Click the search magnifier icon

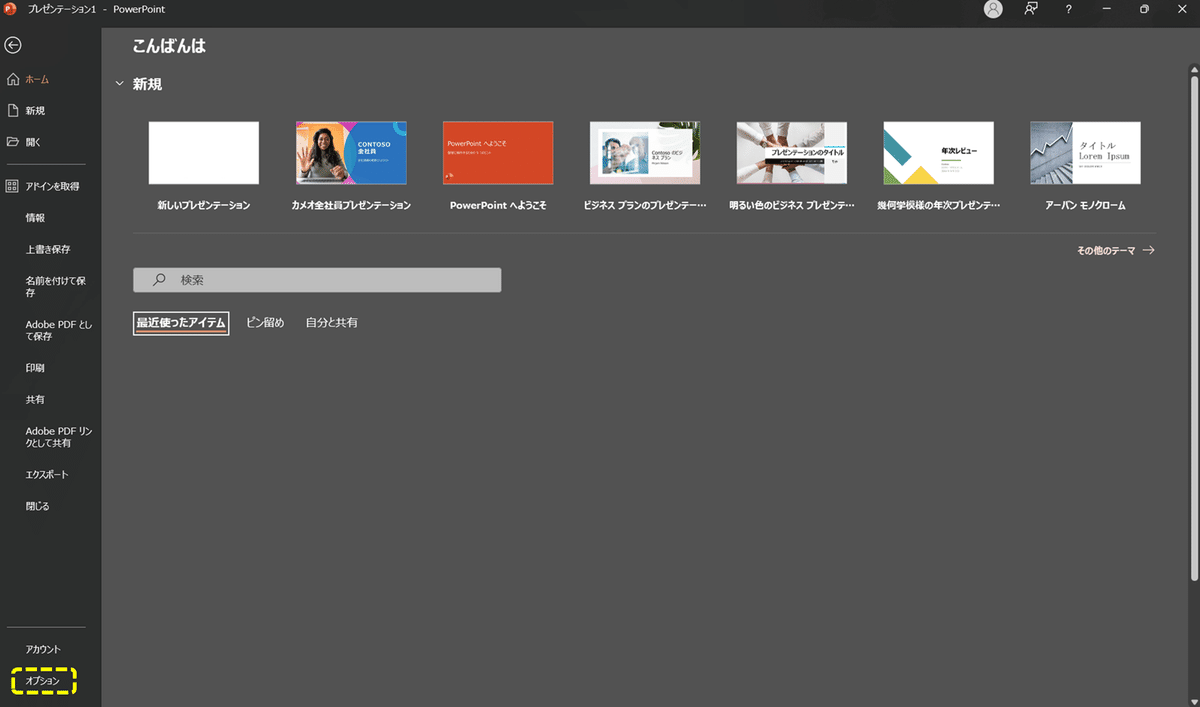coord(159,280)
